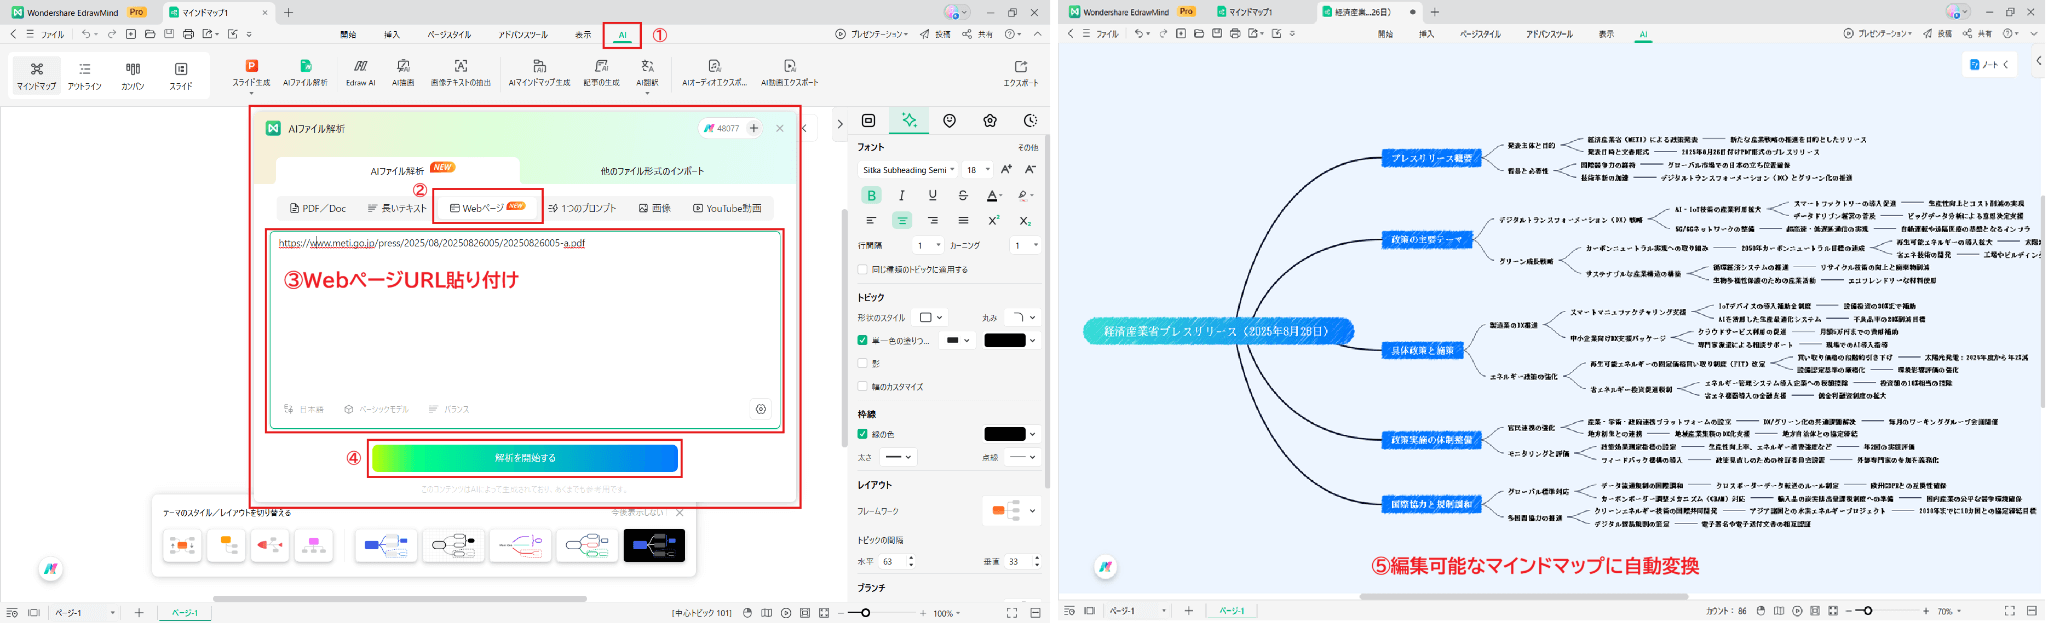Open the Sitka Subheading Semi font dropdown

click(909, 170)
